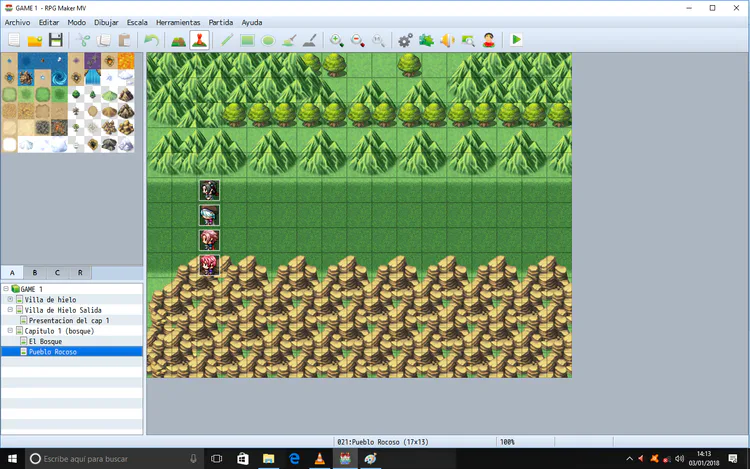Select the Ellipse drawing tool

tap(268, 40)
